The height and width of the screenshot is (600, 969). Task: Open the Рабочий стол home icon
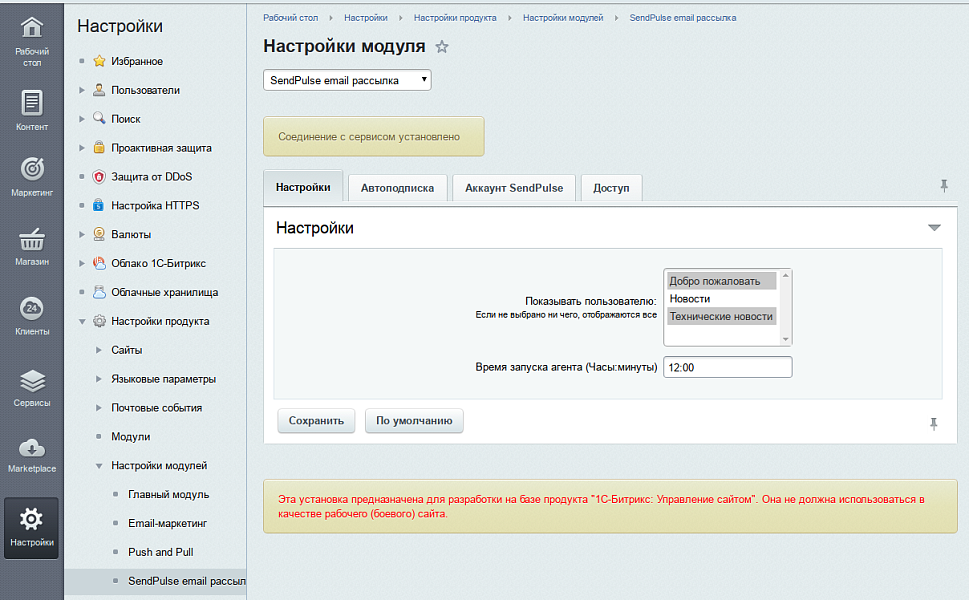click(32, 27)
